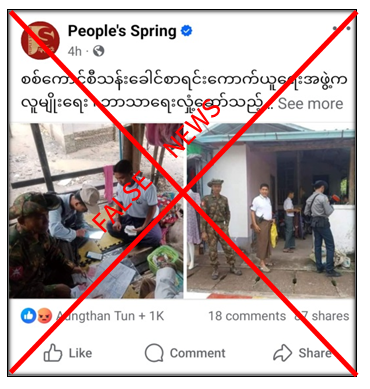Toggle the Like thumbs-up icon
The height and width of the screenshot is (389, 370).
point(53,353)
